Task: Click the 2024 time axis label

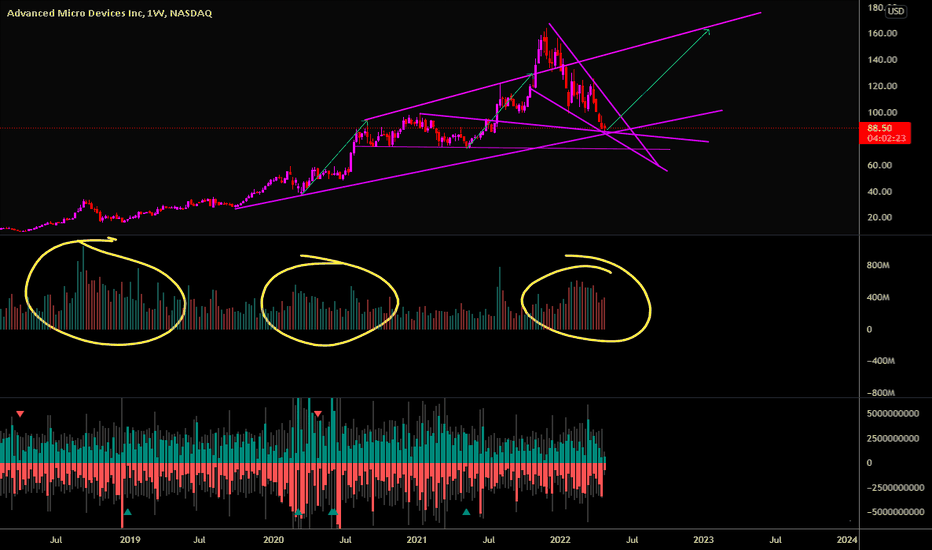Action: (x=846, y=540)
